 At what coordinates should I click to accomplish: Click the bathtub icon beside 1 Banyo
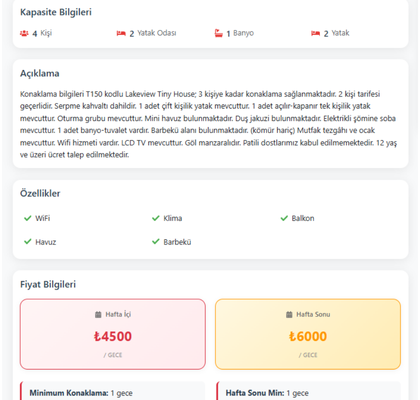pos(218,33)
